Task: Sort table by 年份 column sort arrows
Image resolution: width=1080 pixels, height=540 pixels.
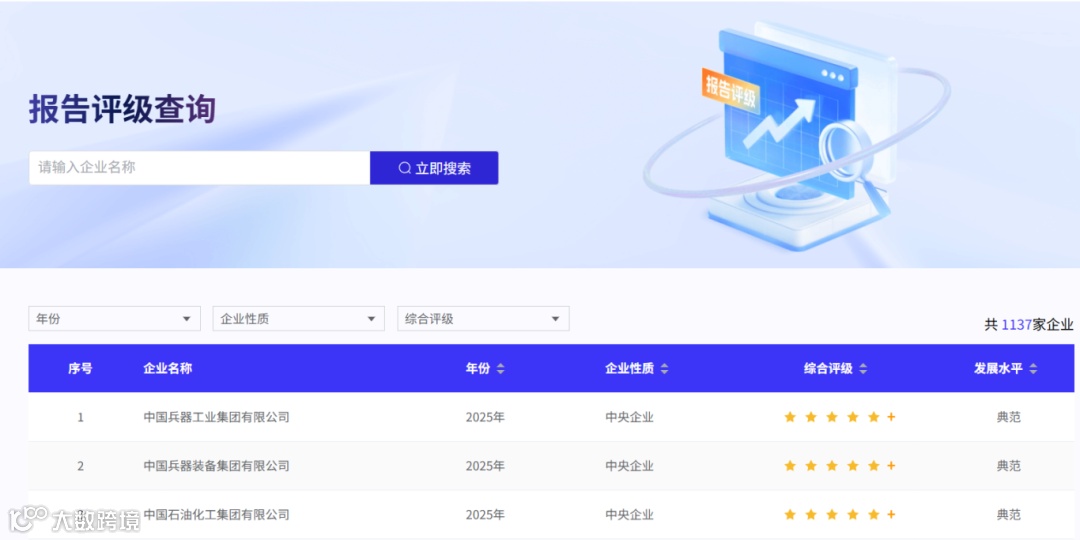Action: click(501, 369)
